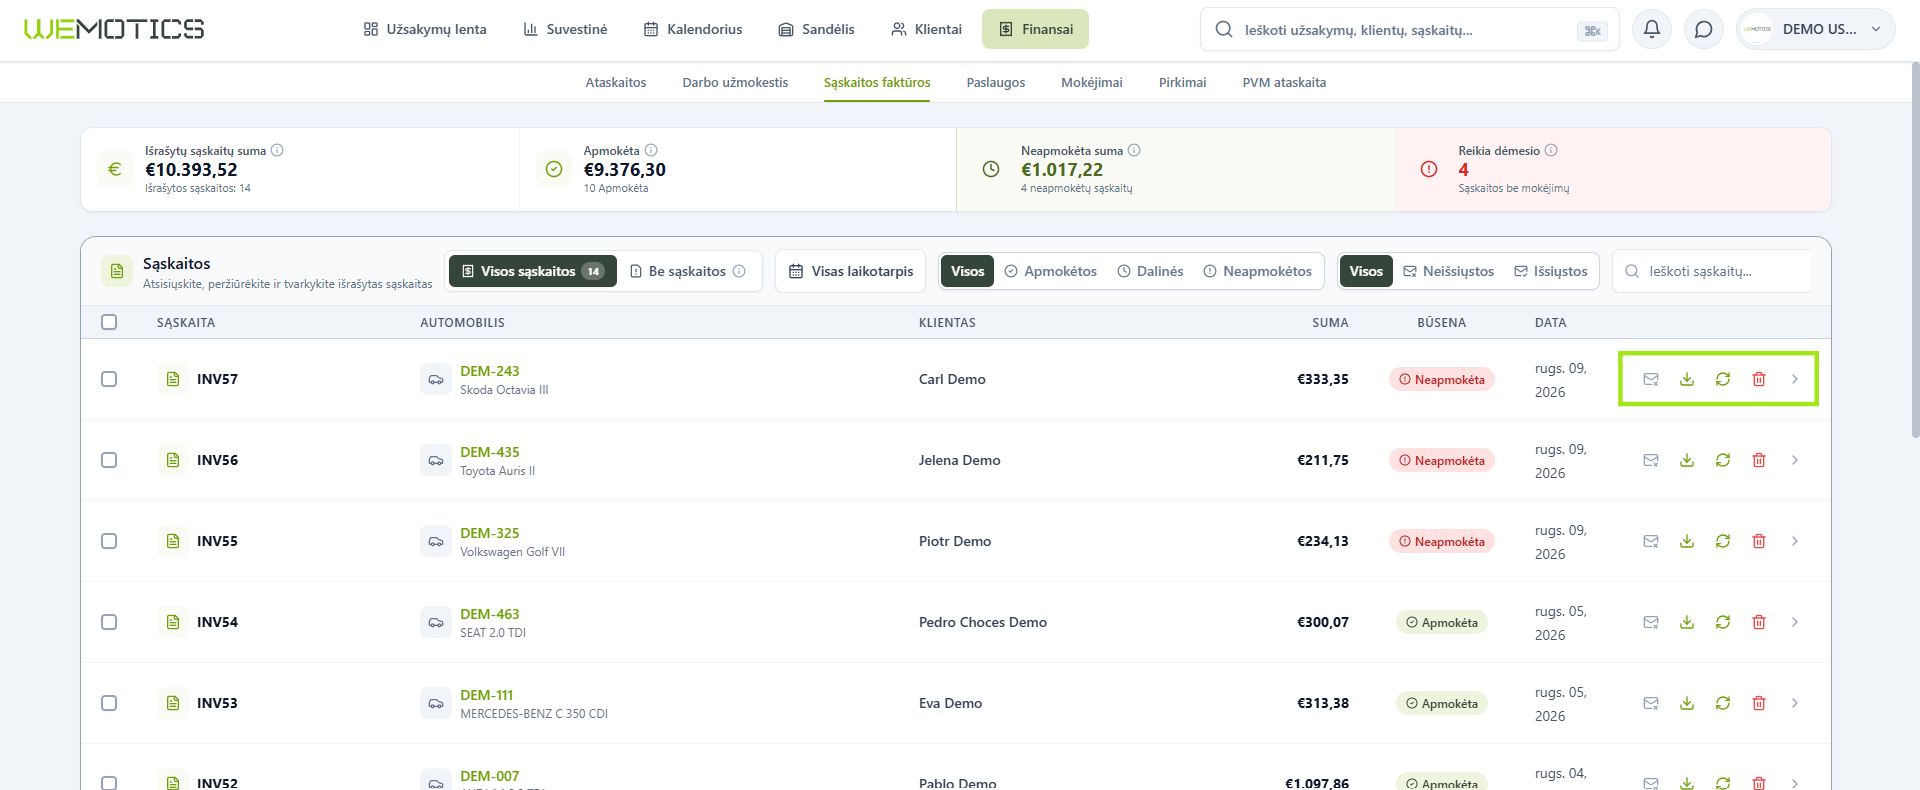Filter to Apmokėtos invoices

(x=1050, y=271)
